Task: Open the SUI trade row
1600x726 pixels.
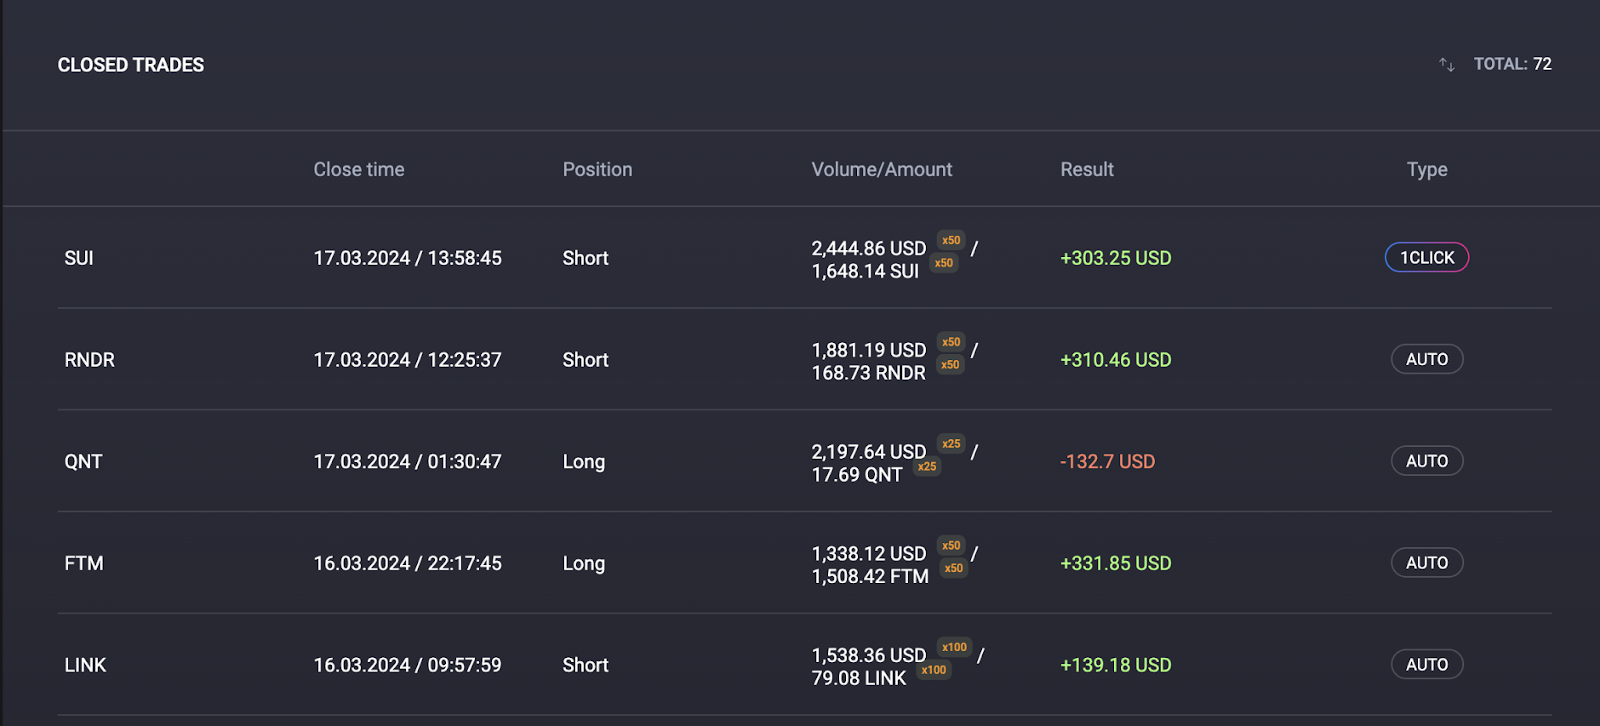Action: click(x=79, y=258)
